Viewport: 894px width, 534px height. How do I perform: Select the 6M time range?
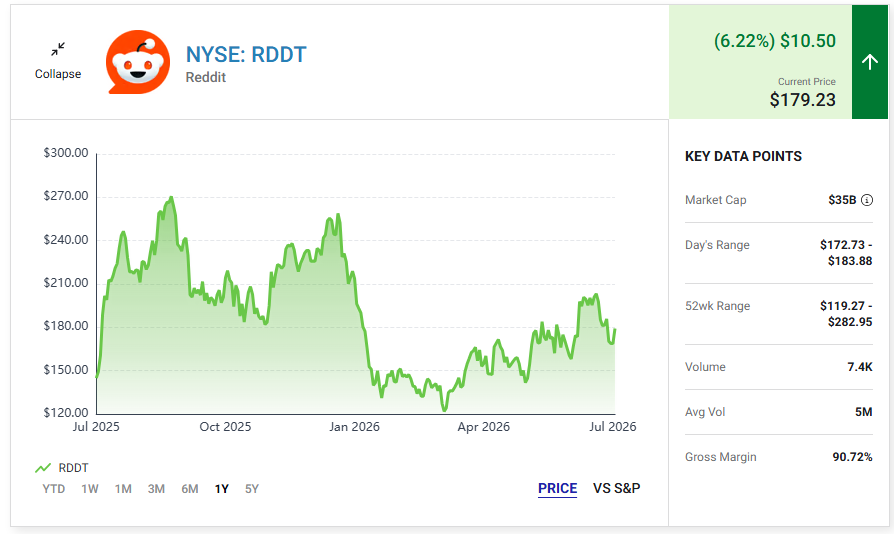click(x=190, y=489)
